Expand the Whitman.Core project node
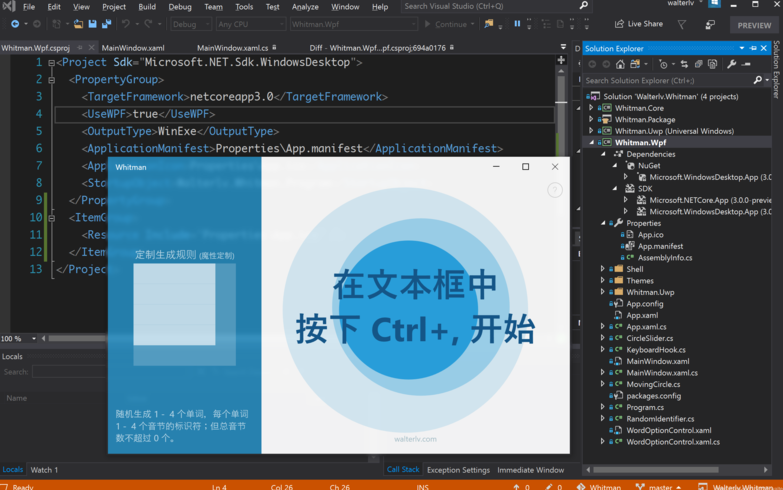 (591, 107)
